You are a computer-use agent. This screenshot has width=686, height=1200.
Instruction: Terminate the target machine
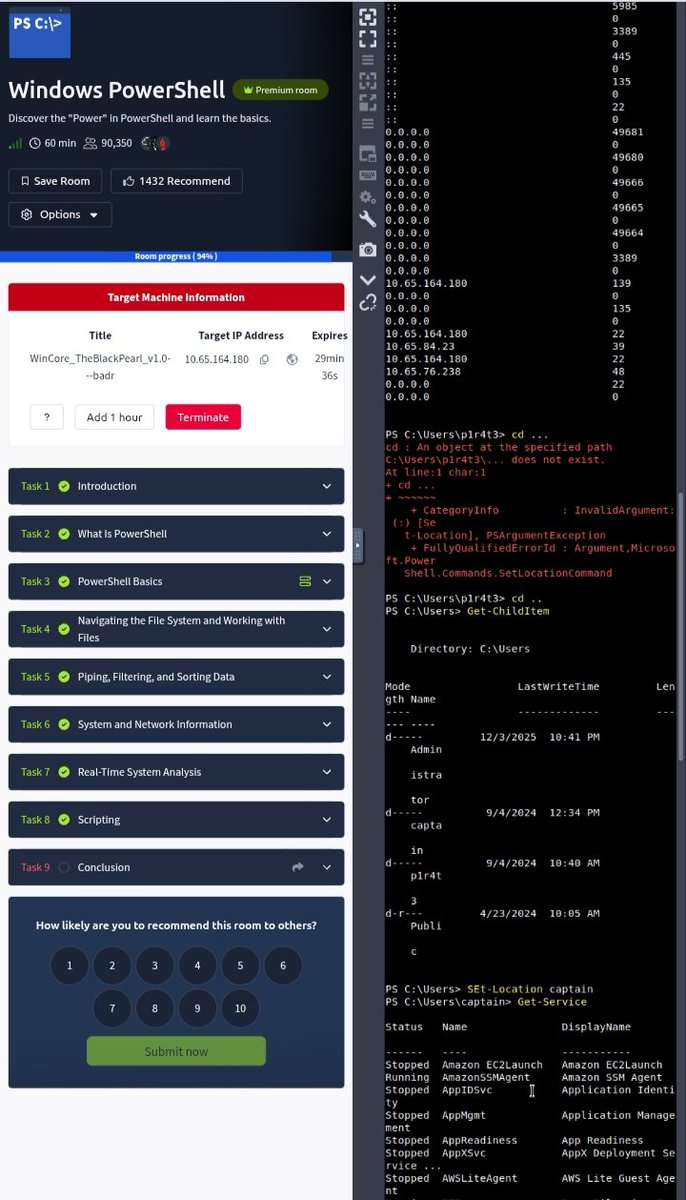[203, 417]
